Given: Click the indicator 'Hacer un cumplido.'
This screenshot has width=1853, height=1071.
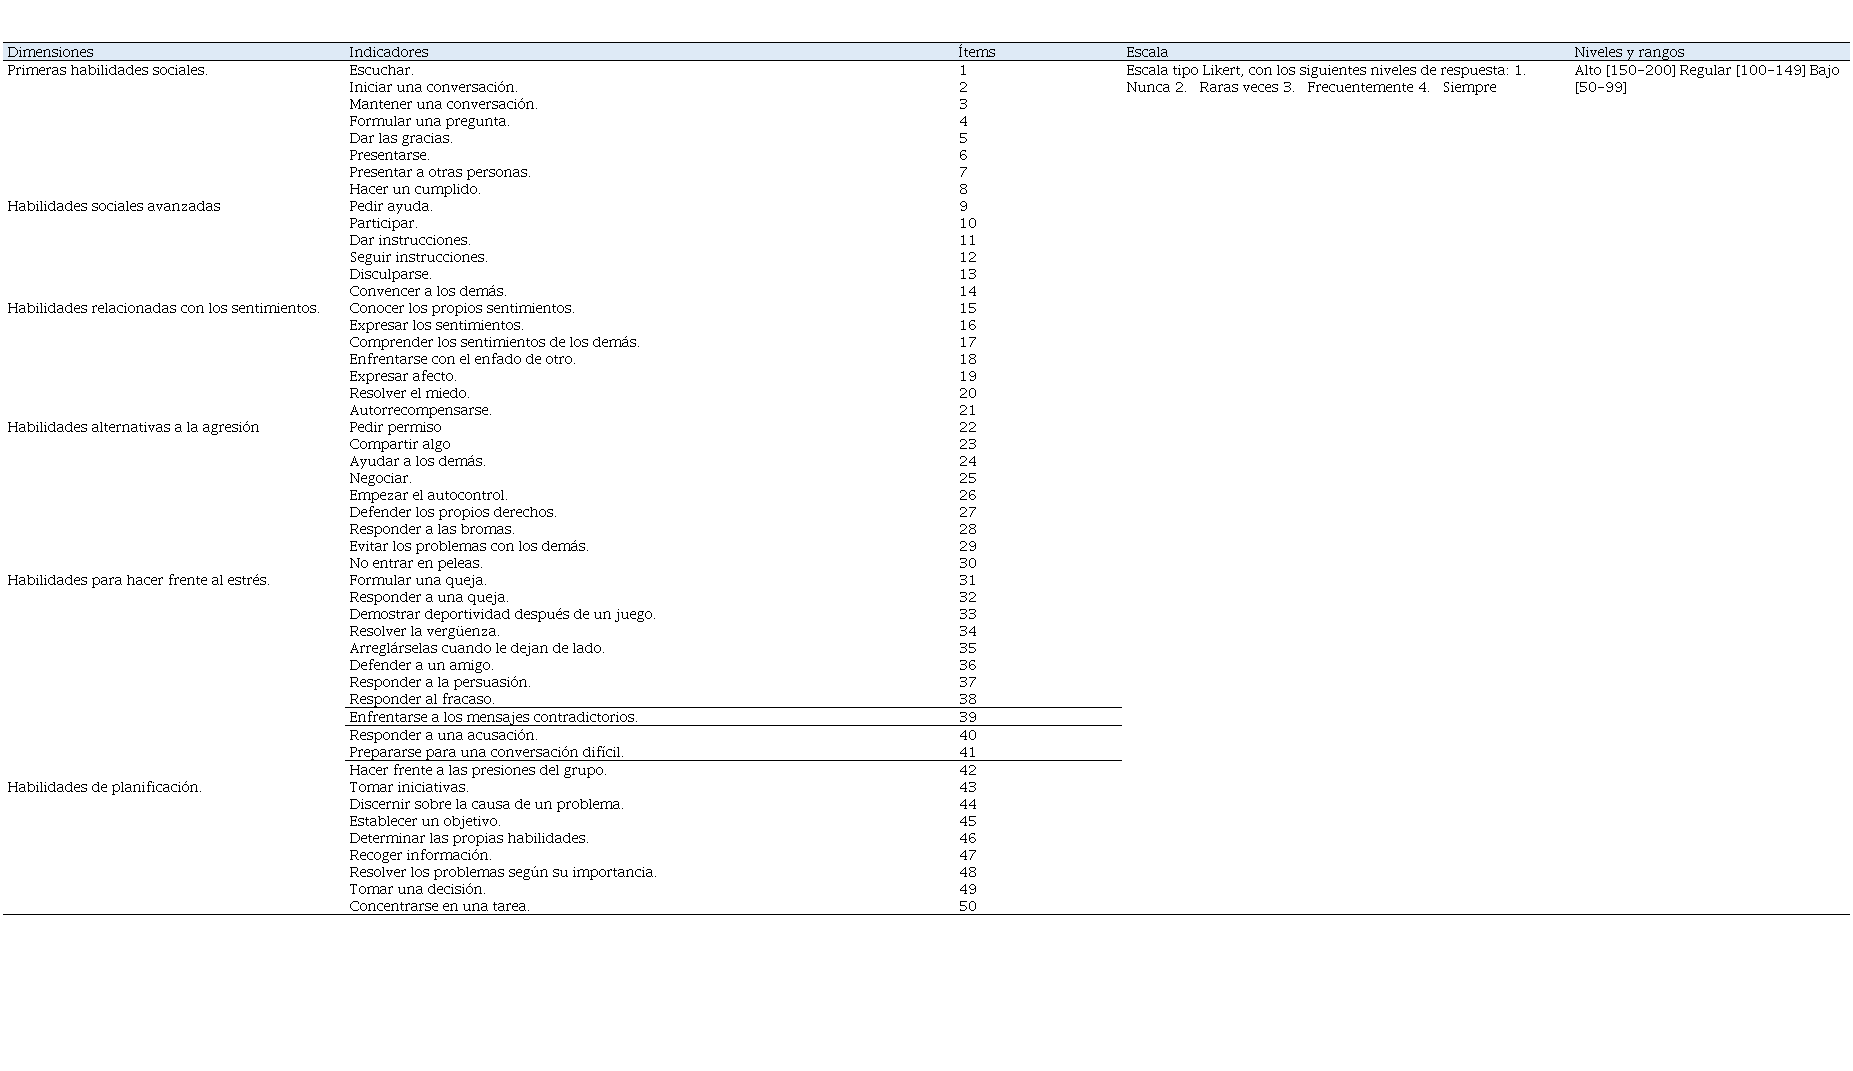Looking at the screenshot, I should (x=415, y=189).
